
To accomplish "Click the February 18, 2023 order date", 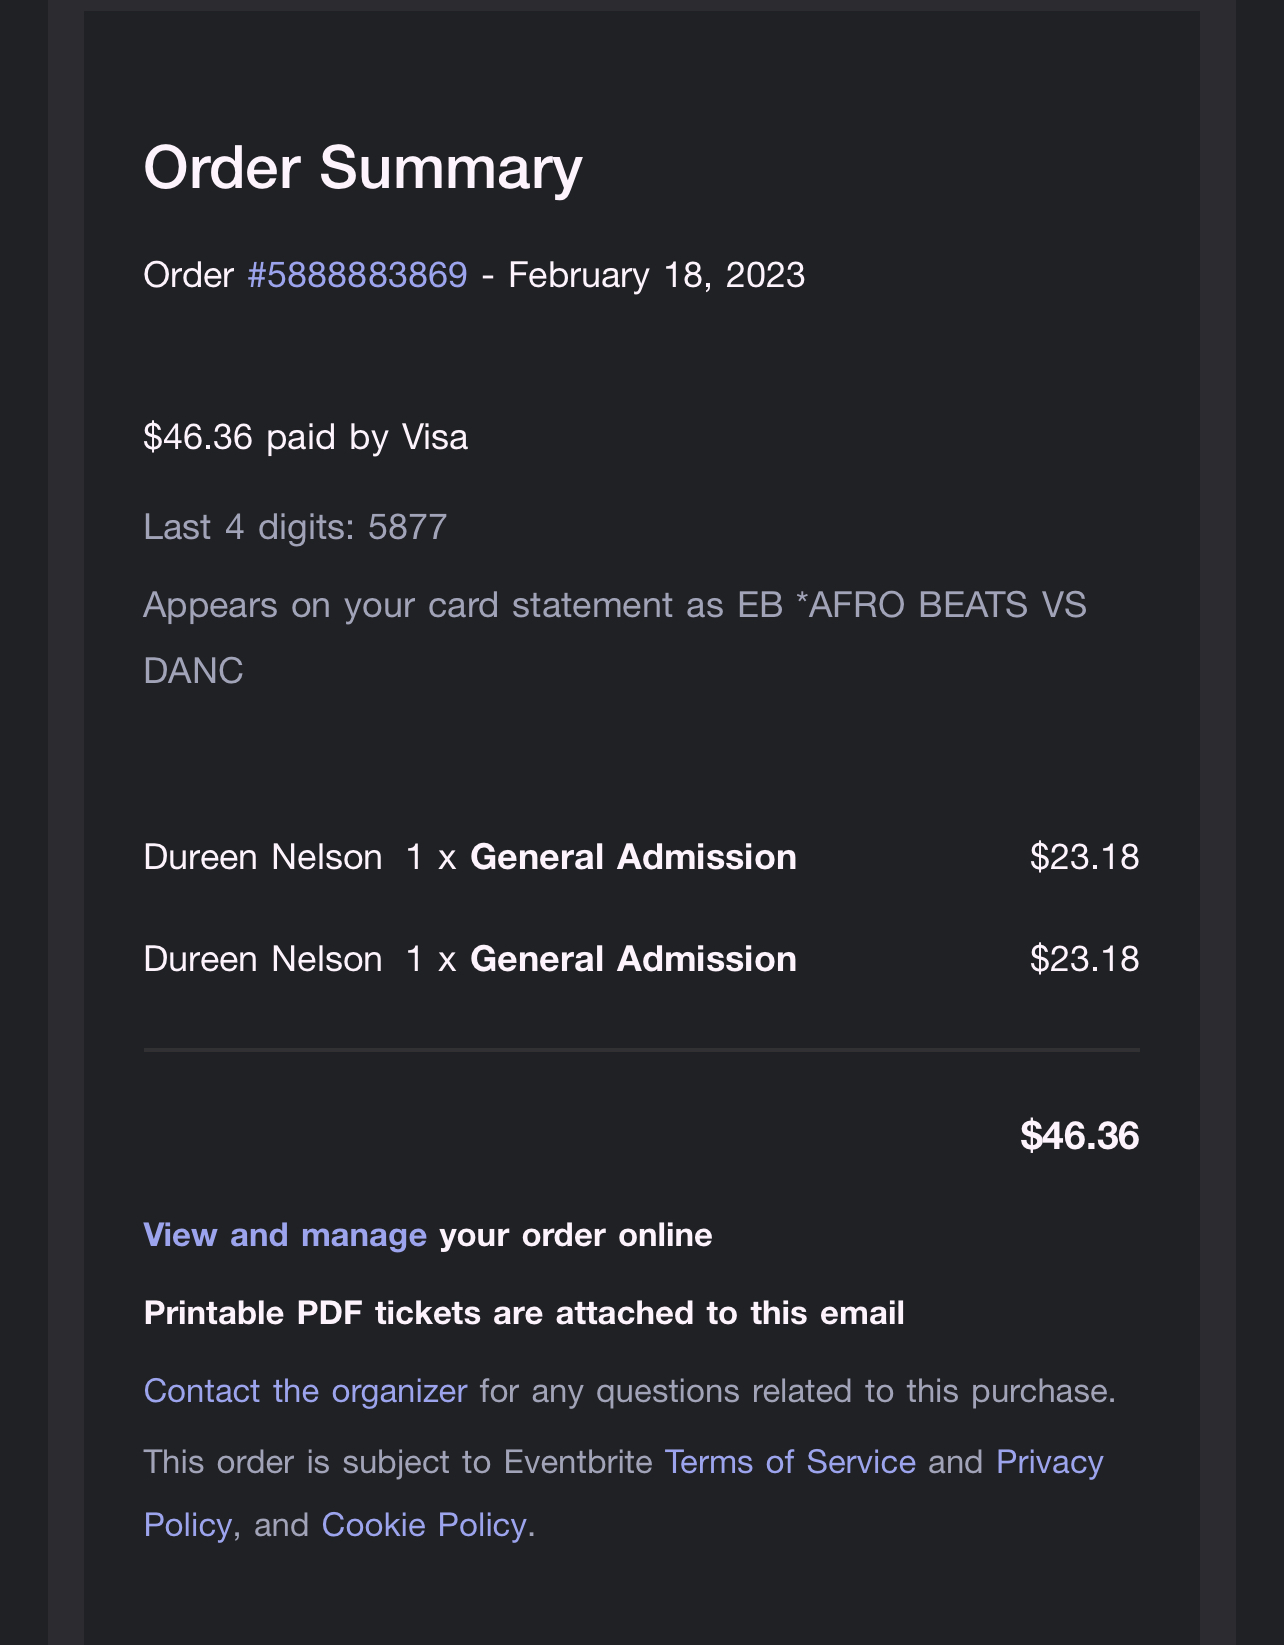I will pos(656,275).
